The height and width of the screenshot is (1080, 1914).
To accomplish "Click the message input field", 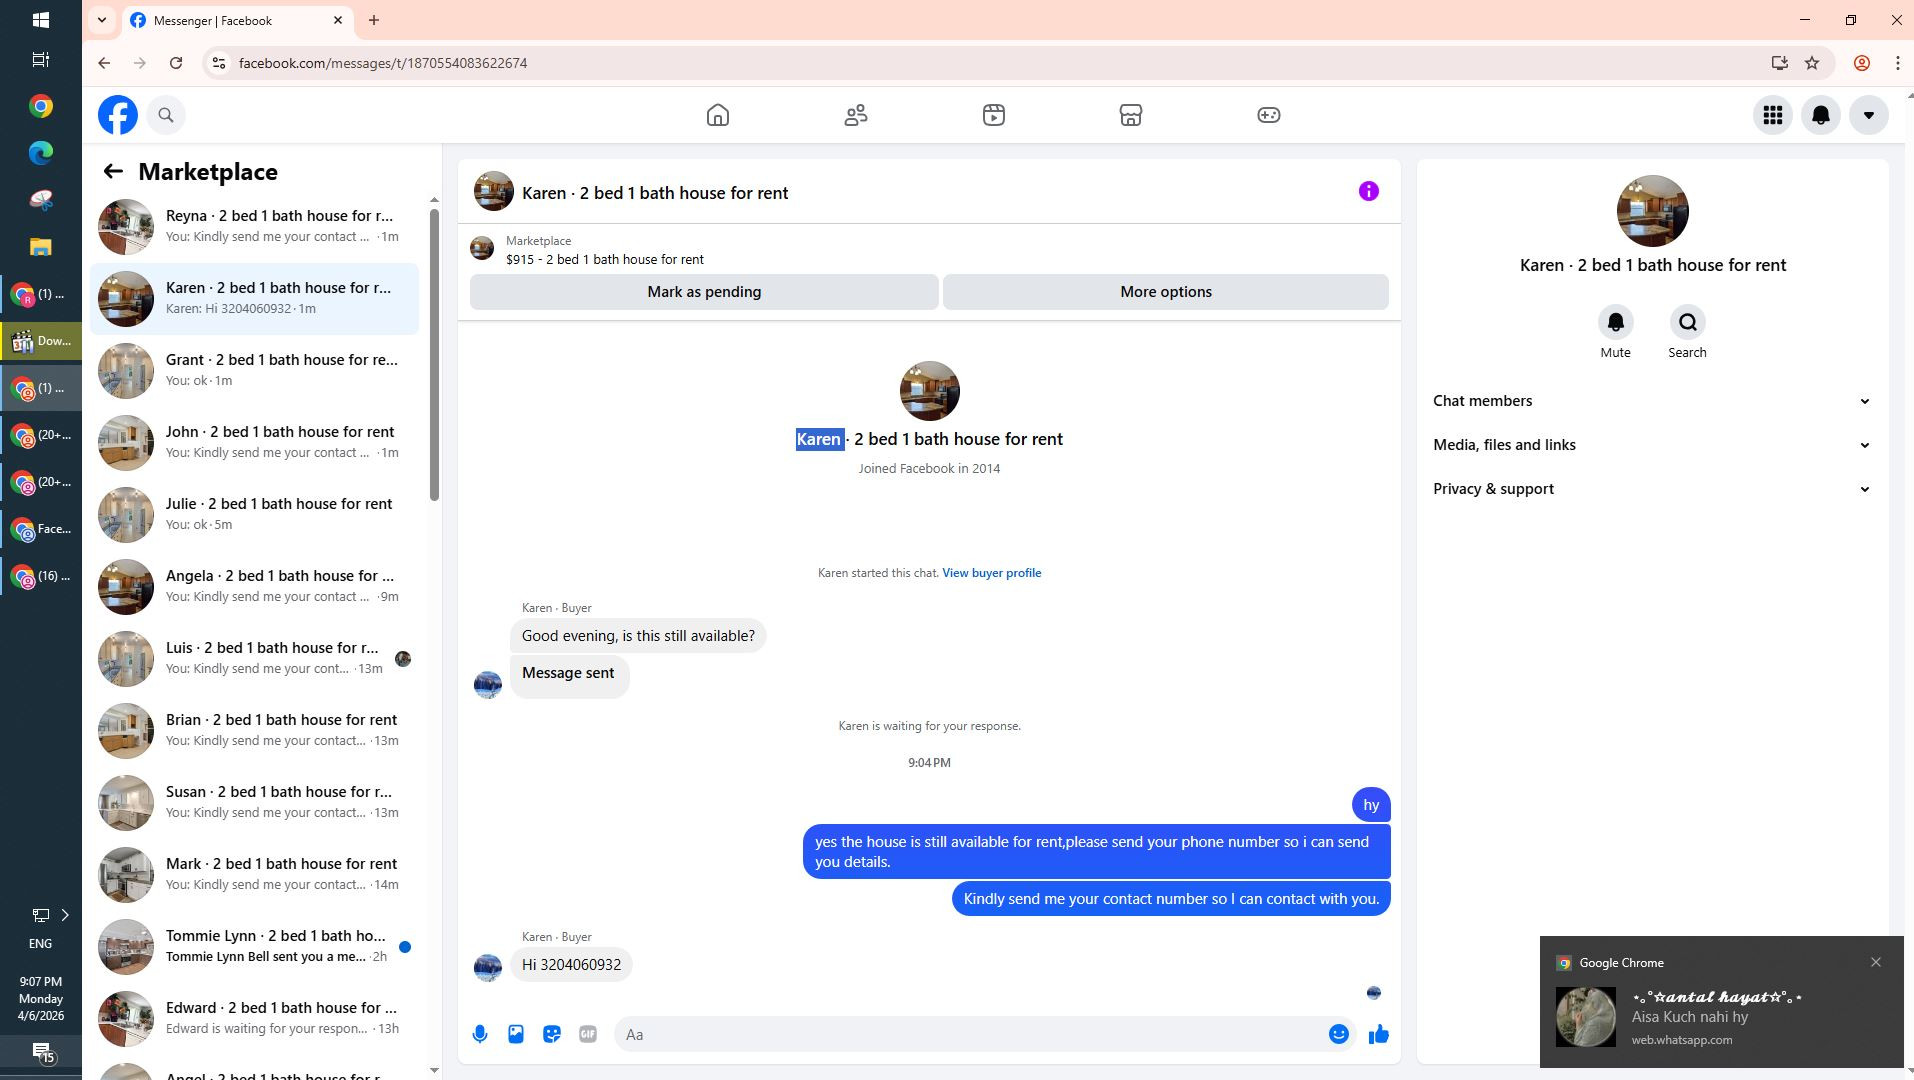I will (x=970, y=1034).
